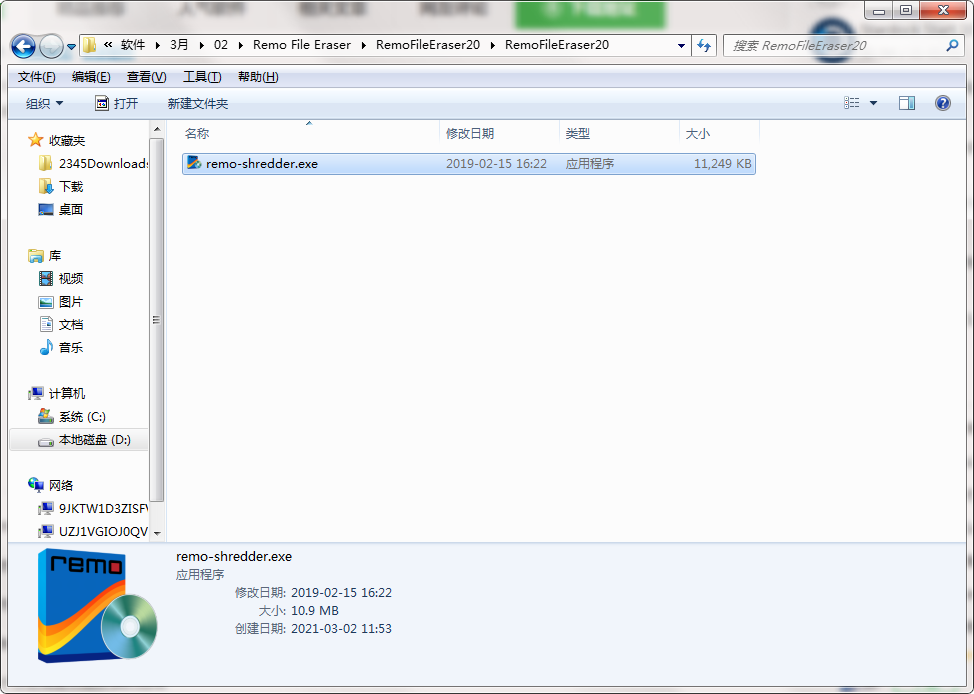Click the 音乐 library icon
The height and width of the screenshot is (694, 974).
pos(45,347)
